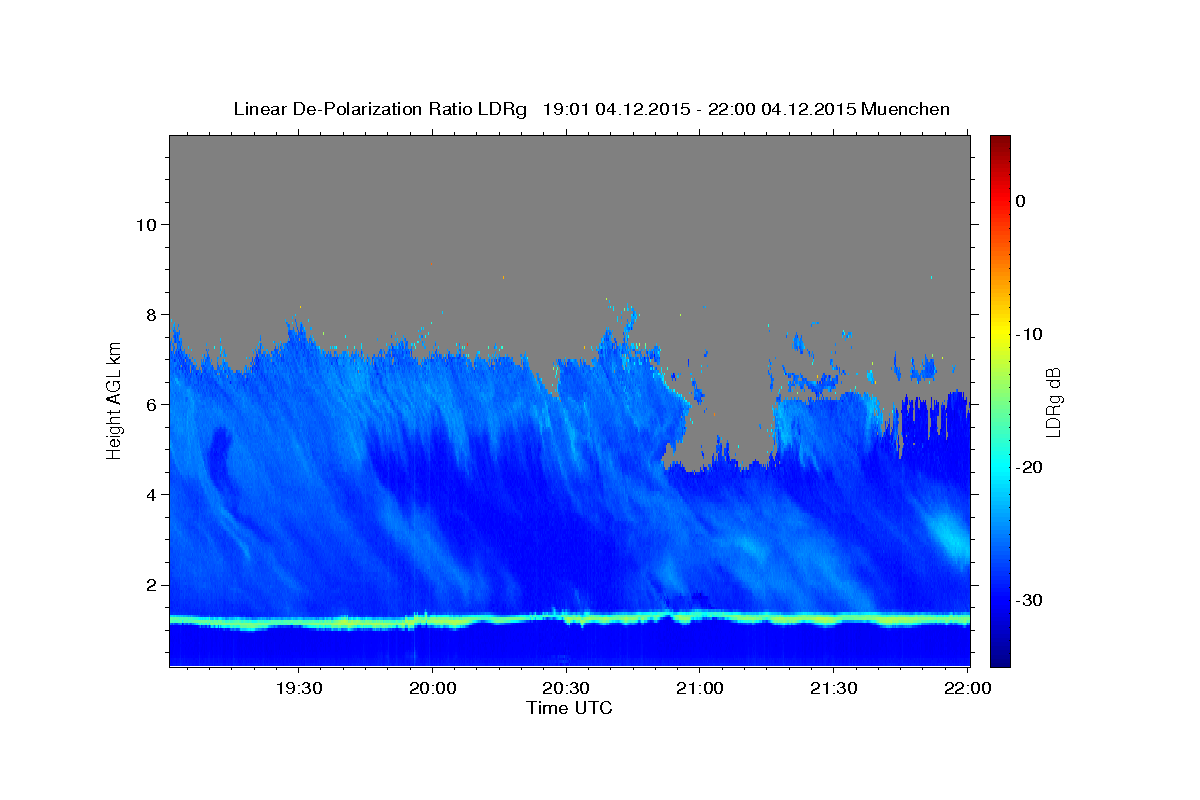Click the colorbar value 0

tap(1021, 201)
